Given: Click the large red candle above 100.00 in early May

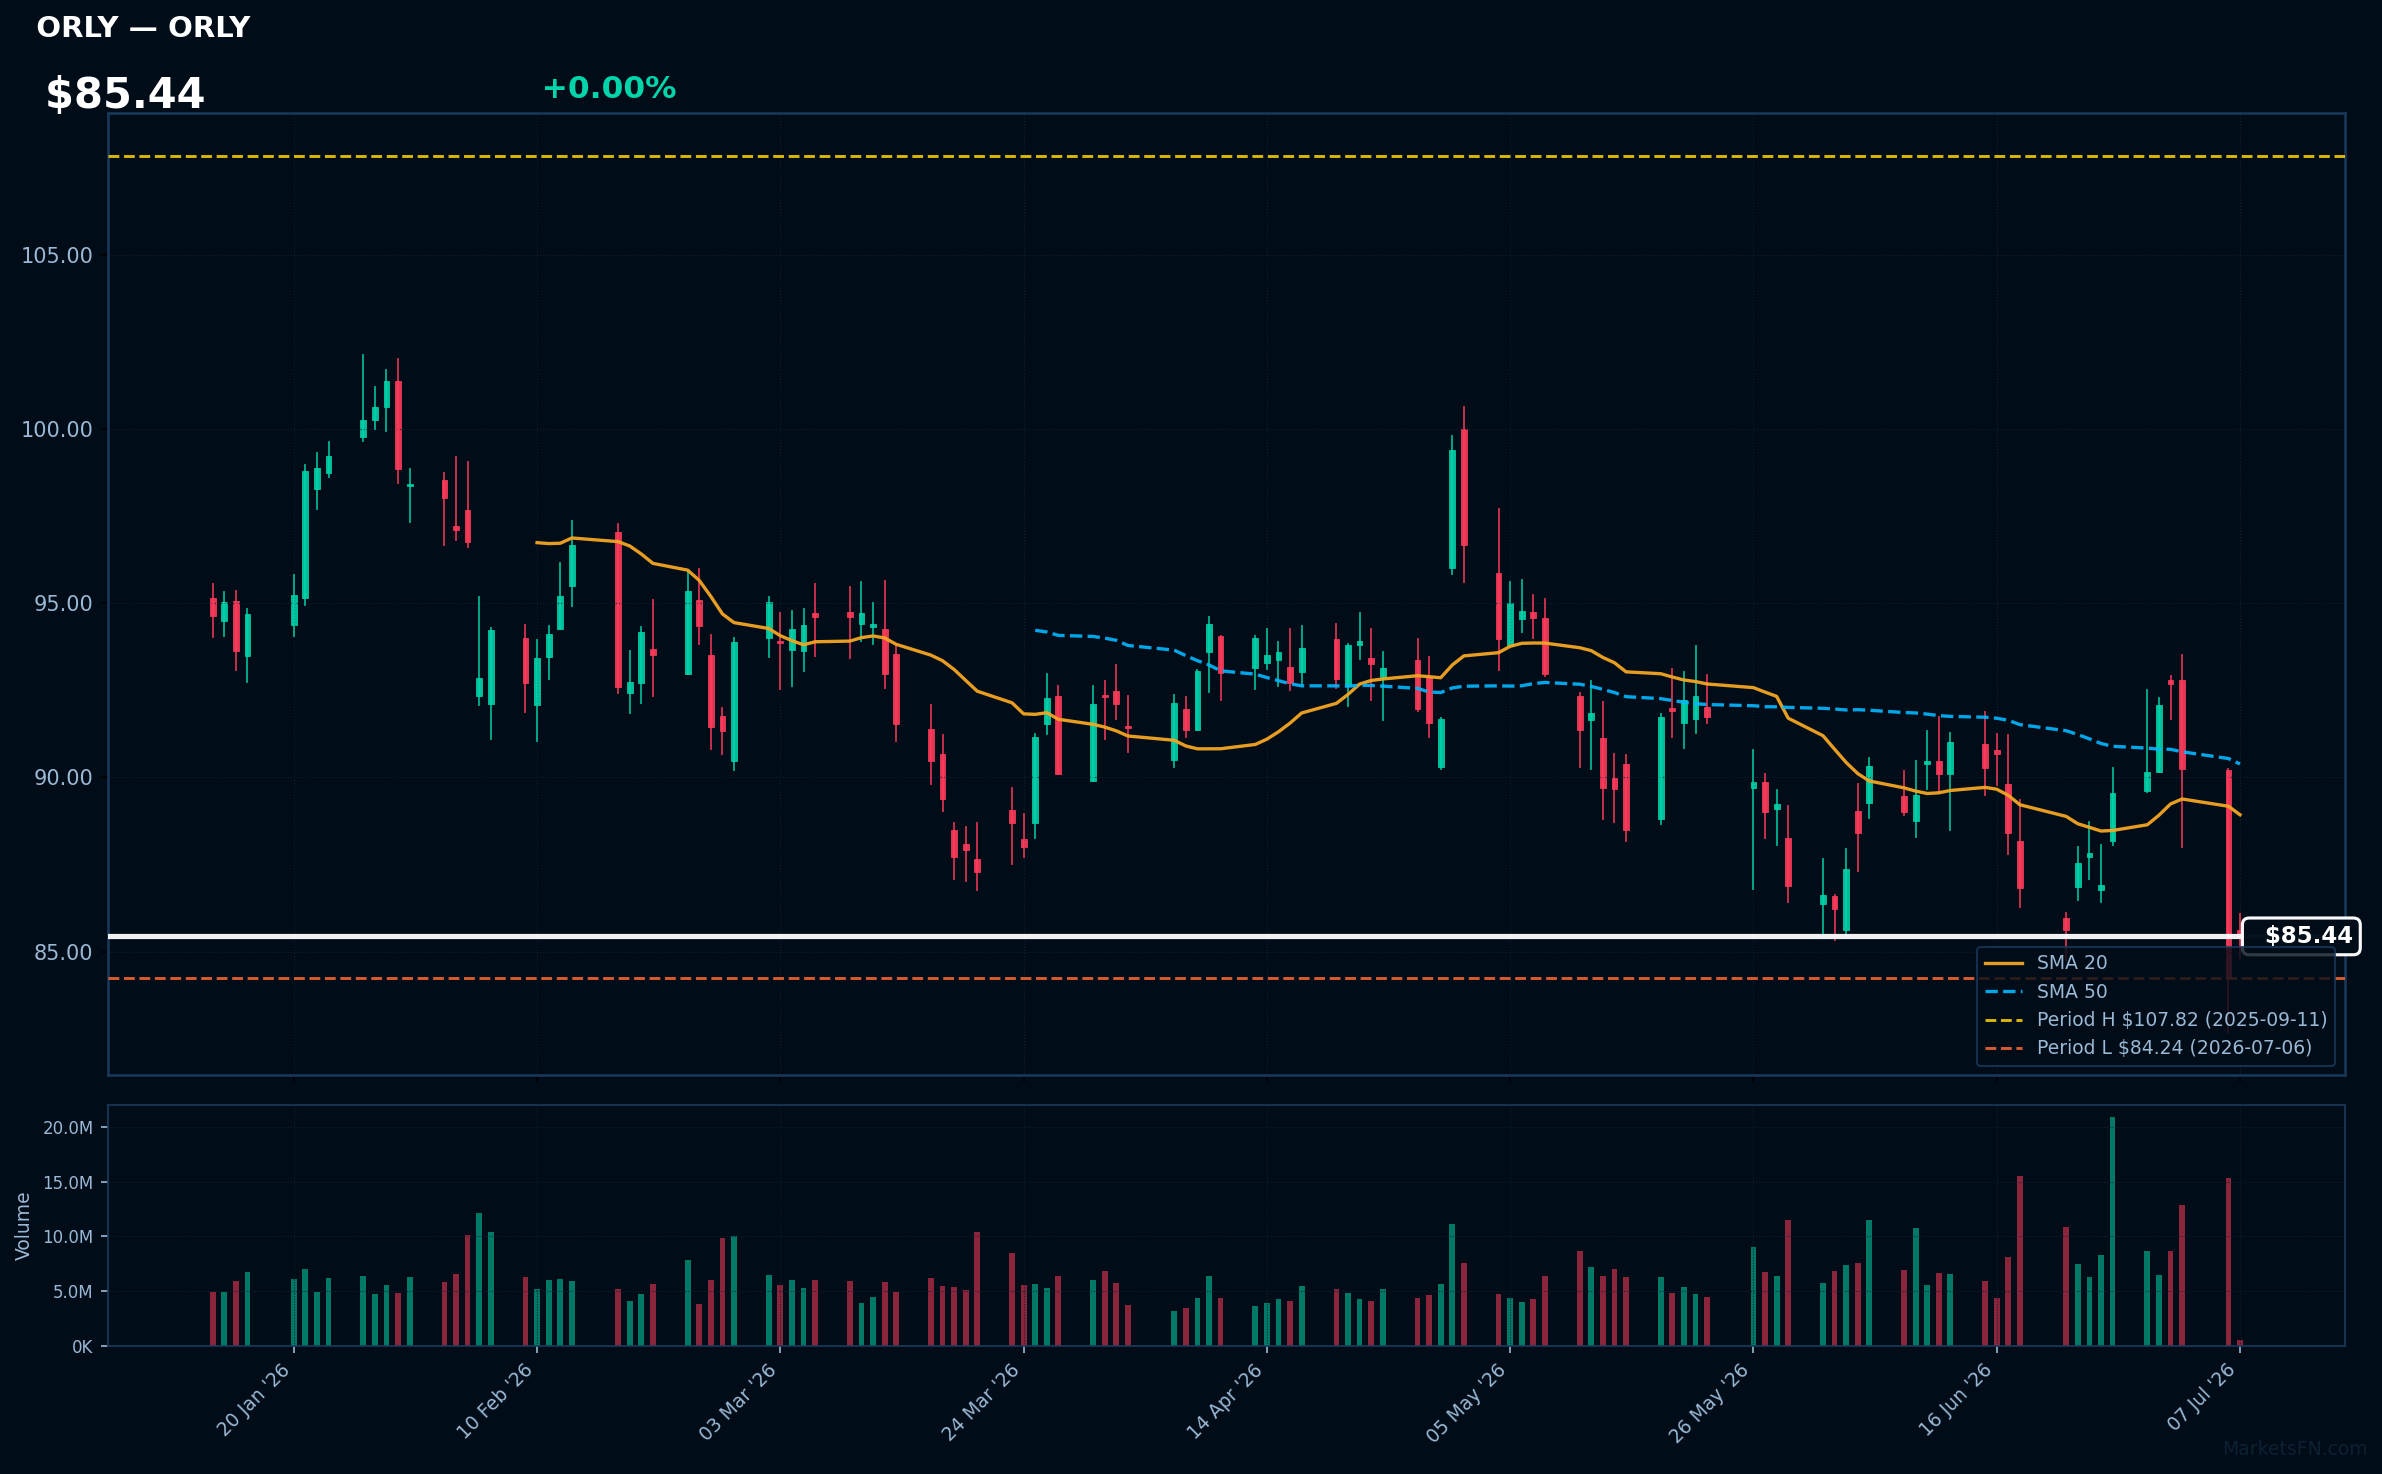Looking at the screenshot, I should point(1464,488).
